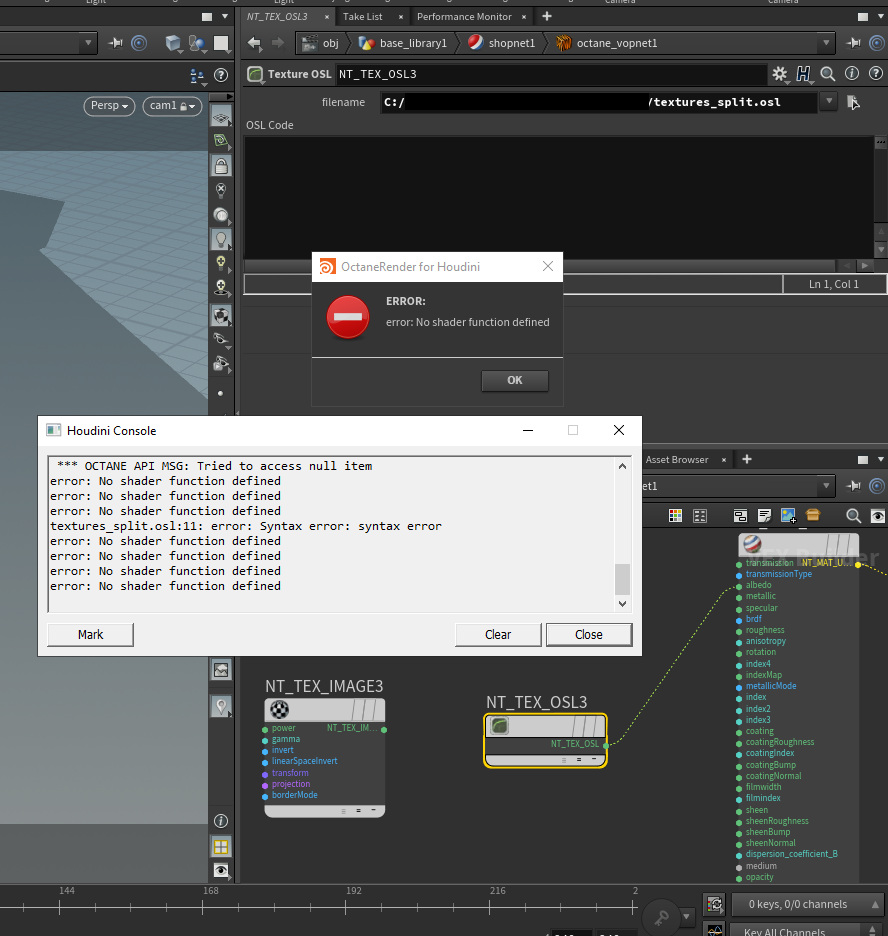888x936 pixels.
Task: Find node with network magnifier
Action: tap(853, 516)
